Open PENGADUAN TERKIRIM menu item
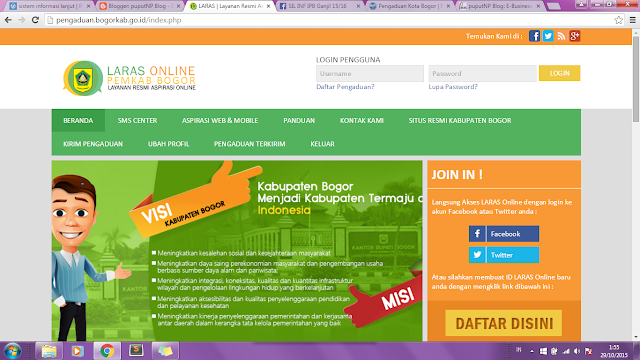 coord(249,144)
